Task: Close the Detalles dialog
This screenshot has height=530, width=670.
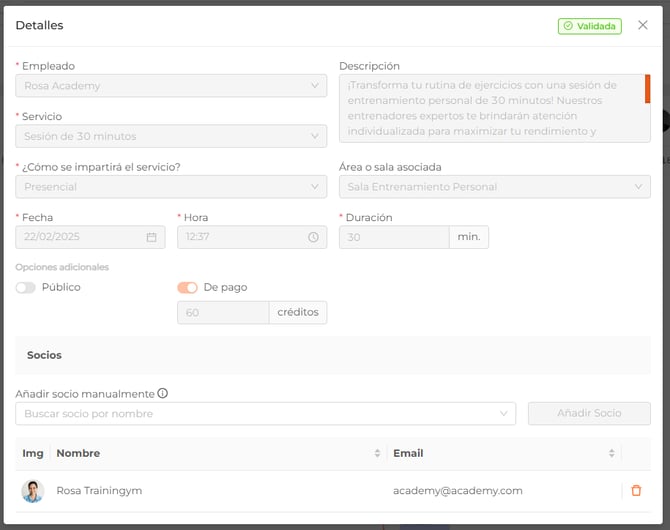Action: (x=643, y=25)
